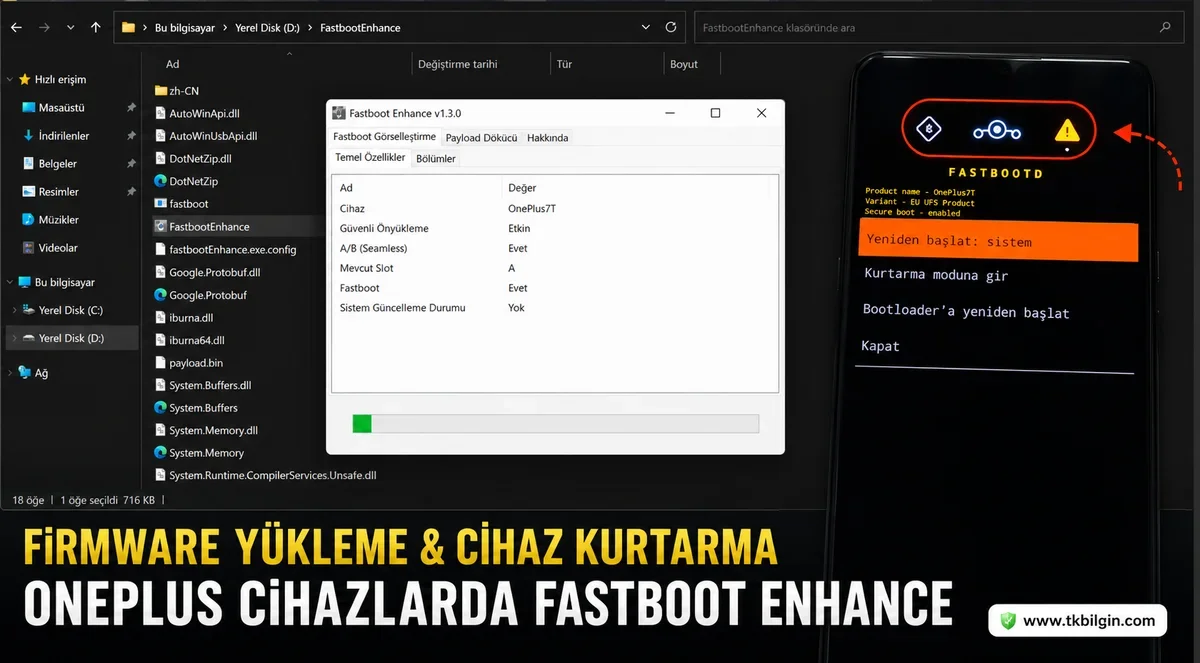The image size is (1200, 663).
Task: Open the zh-CN folder
Action: click(177, 90)
